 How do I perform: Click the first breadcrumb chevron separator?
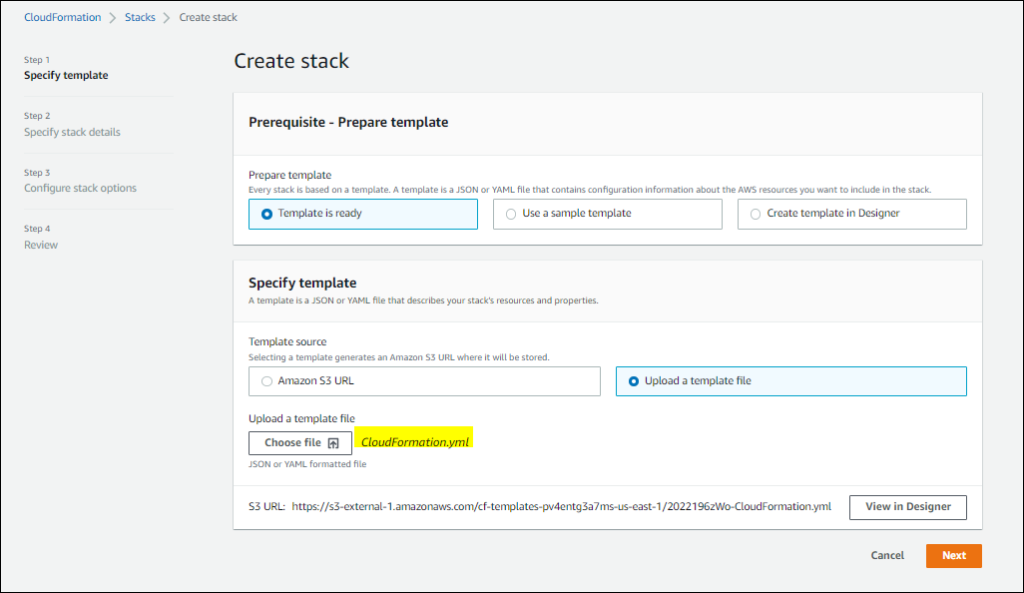pos(113,17)
